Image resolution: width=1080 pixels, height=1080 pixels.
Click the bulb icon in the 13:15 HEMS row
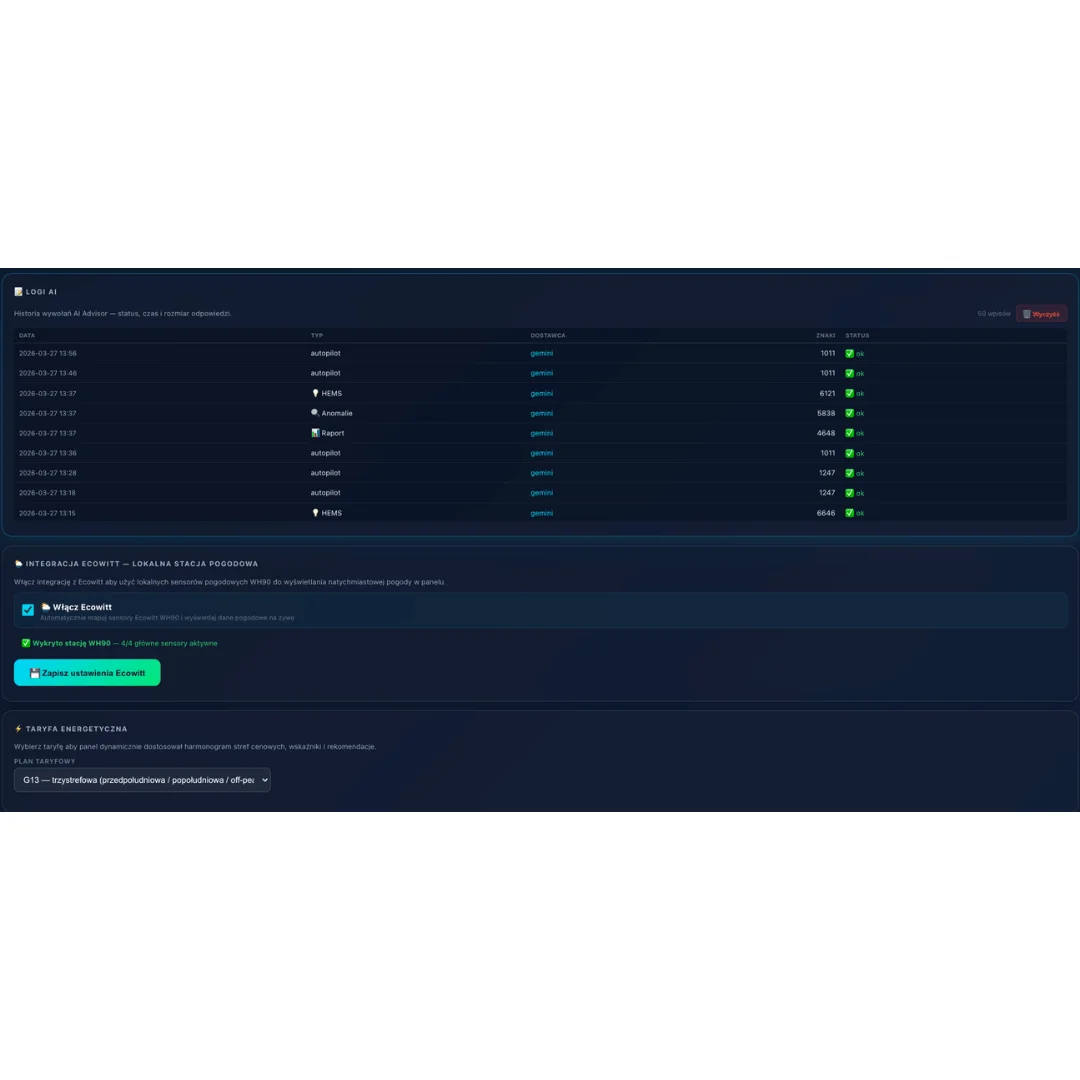315,512
